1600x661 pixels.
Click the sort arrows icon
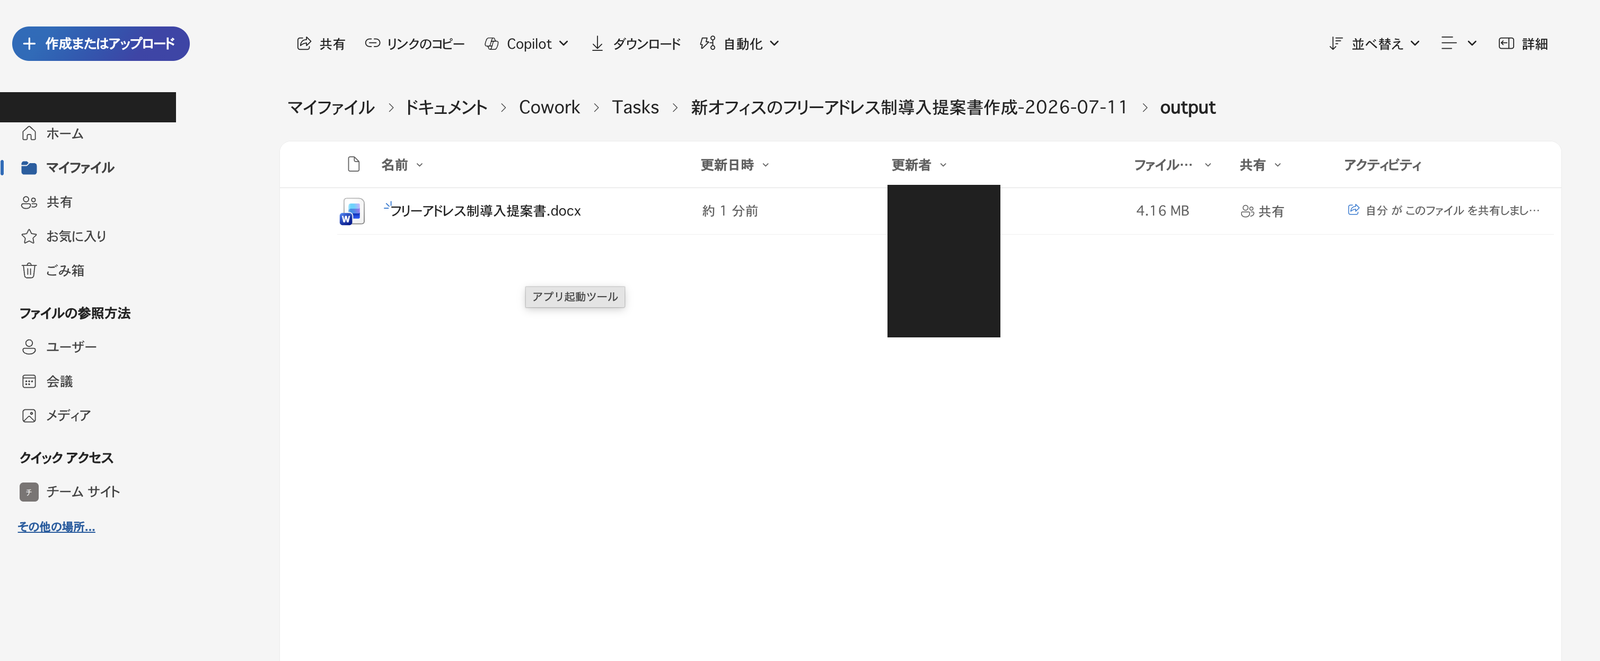[1335, 44]
